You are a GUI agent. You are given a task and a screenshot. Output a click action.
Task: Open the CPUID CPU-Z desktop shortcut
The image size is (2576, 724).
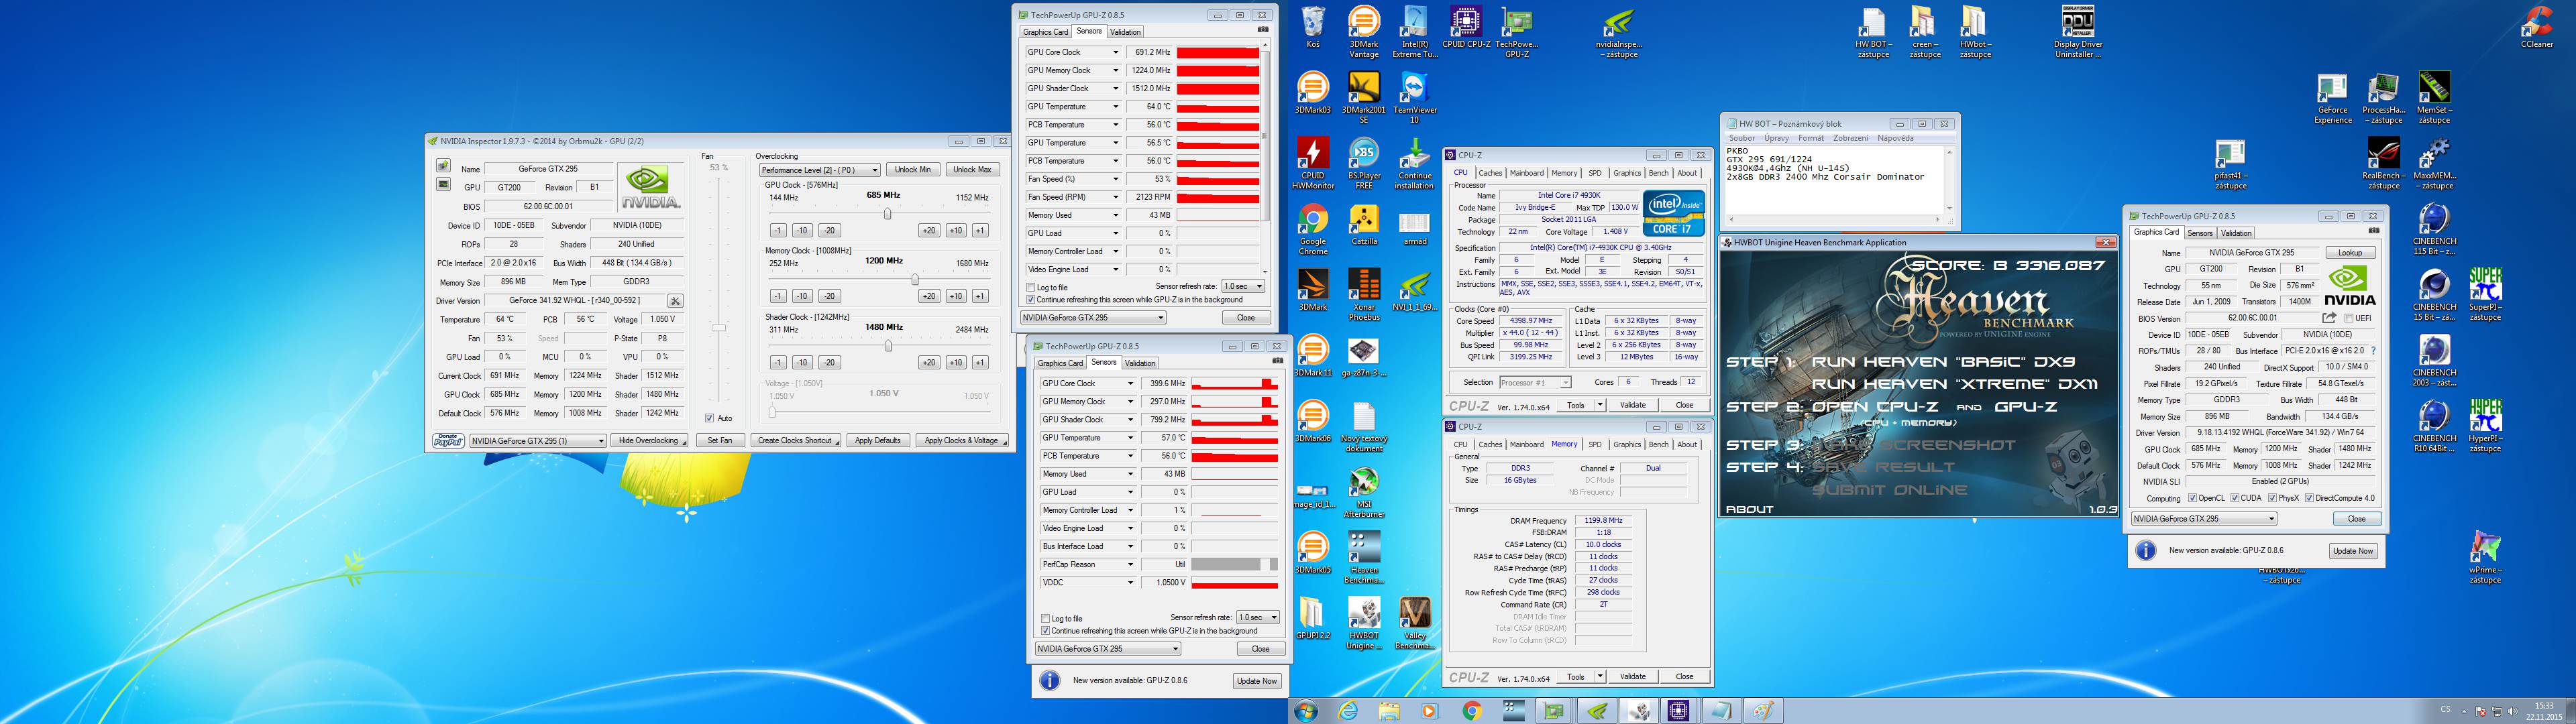pos(1466,27)
